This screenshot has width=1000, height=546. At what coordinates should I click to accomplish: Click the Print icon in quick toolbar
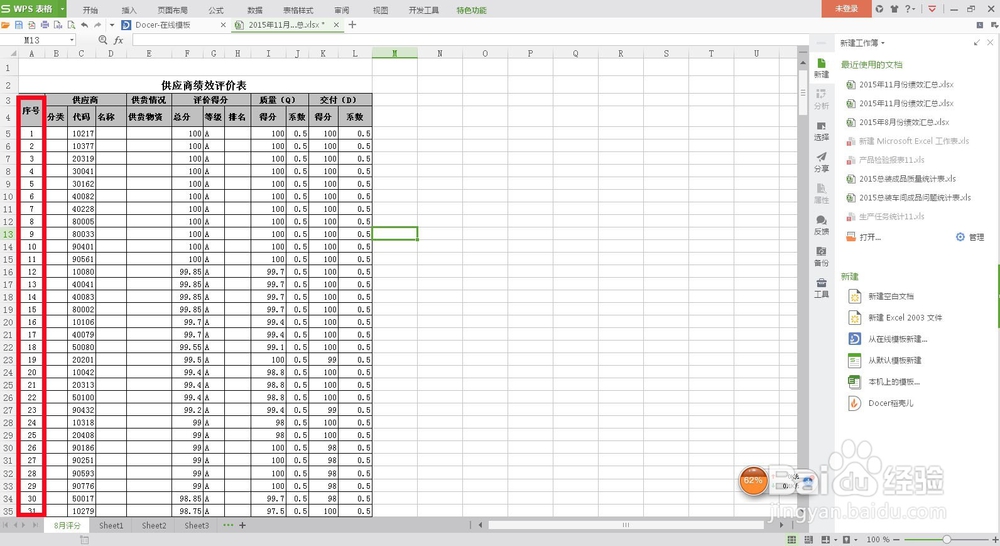coord(45,25)
